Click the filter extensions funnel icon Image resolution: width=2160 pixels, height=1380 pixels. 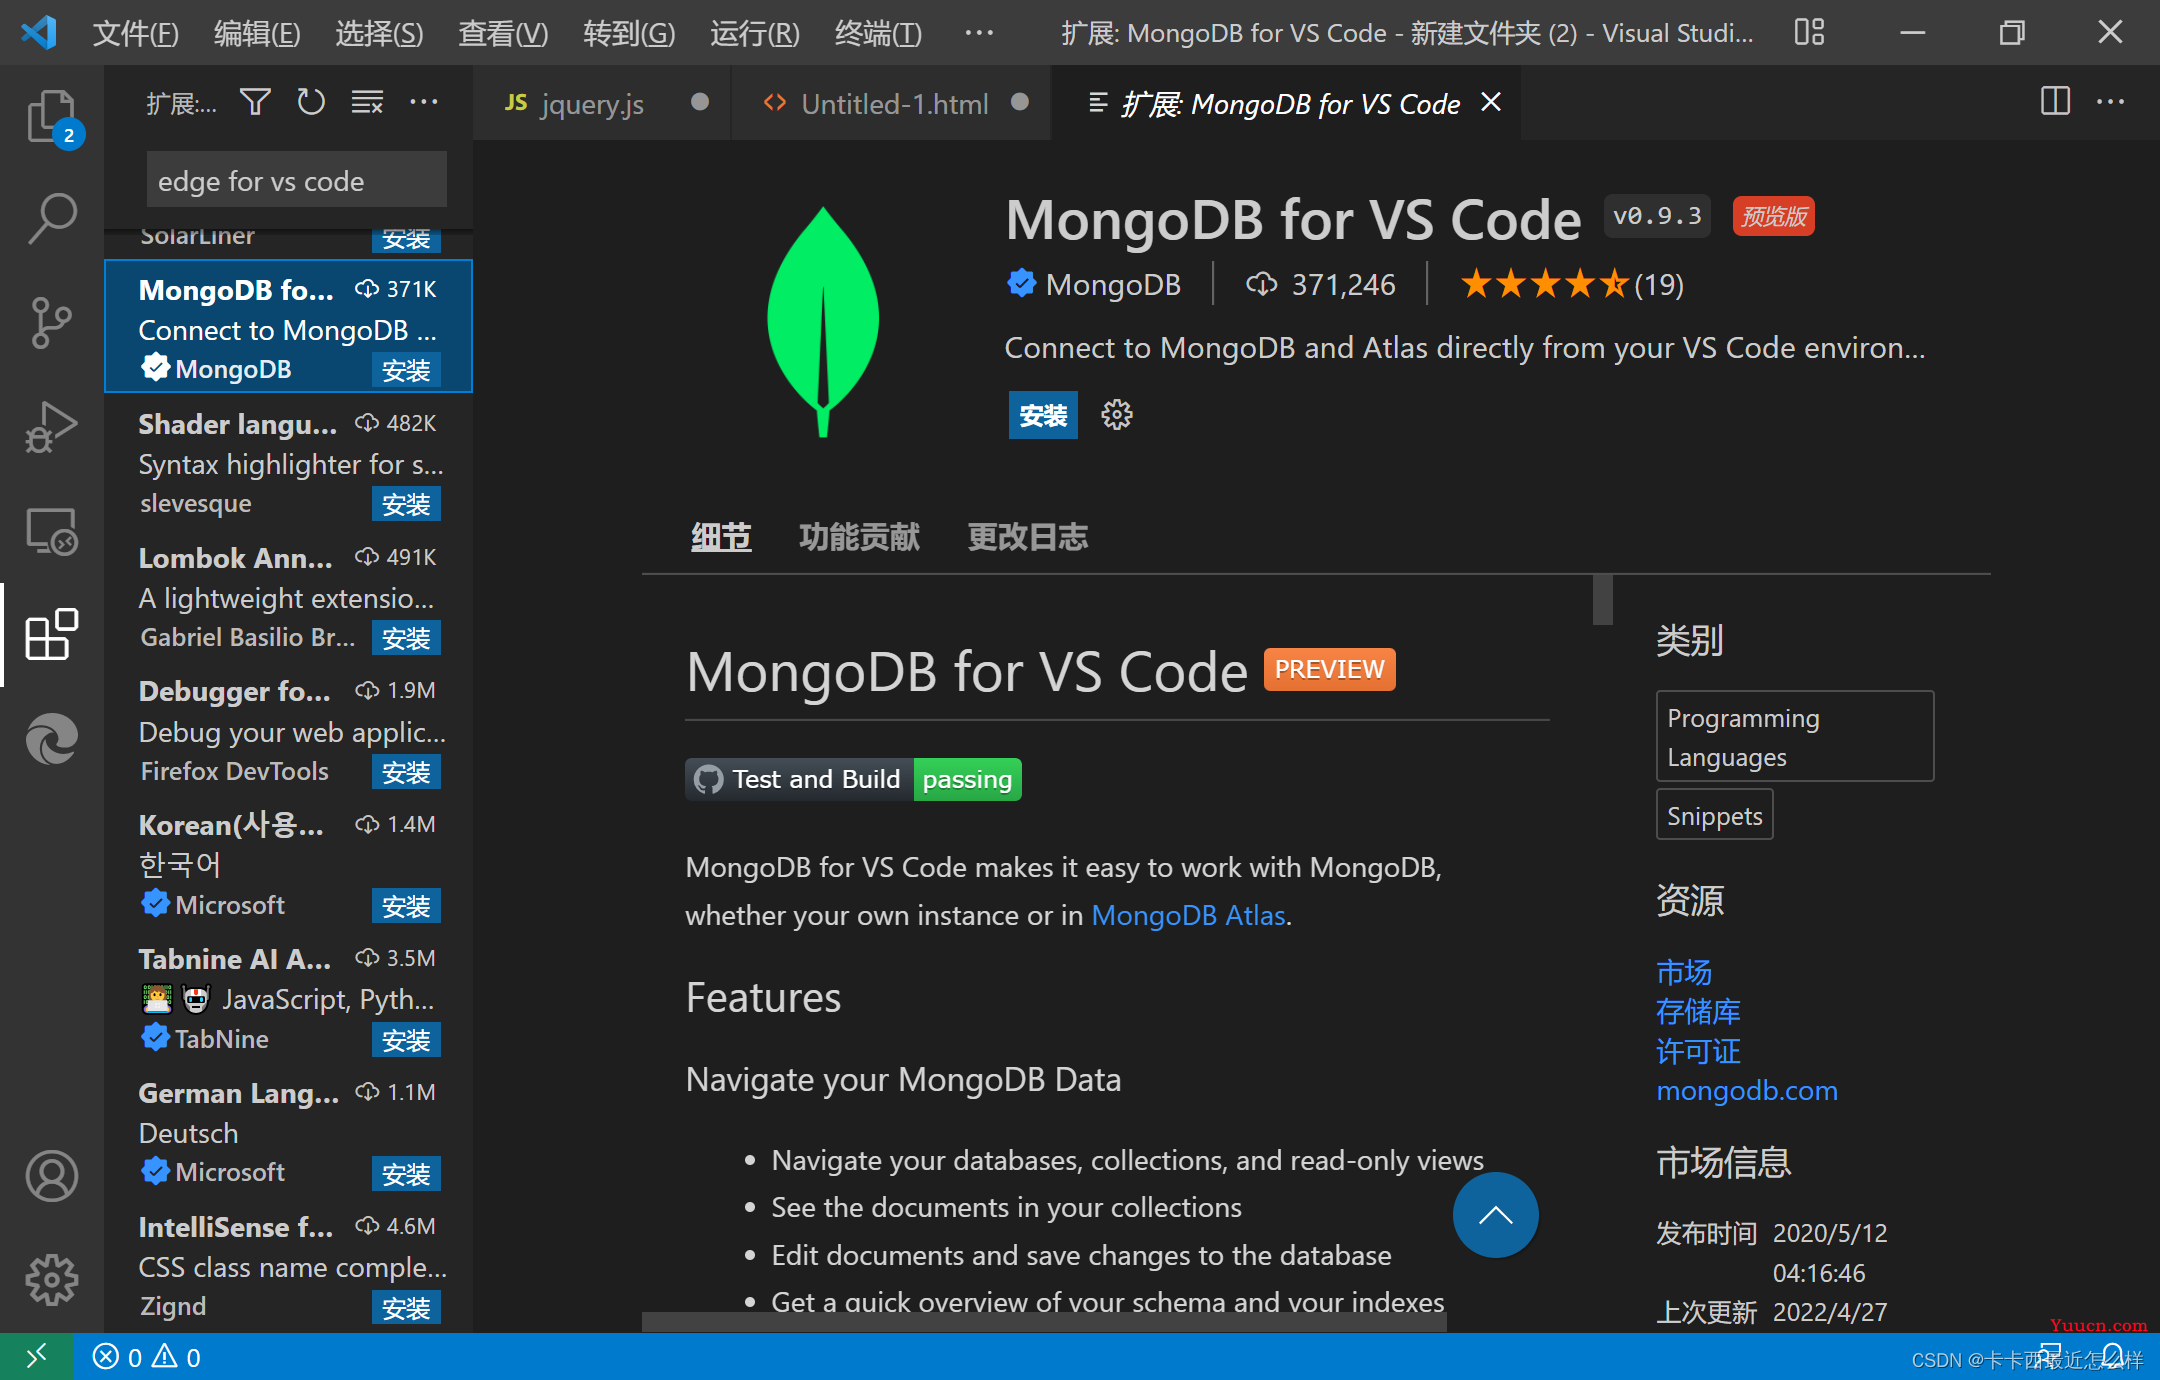255,102
